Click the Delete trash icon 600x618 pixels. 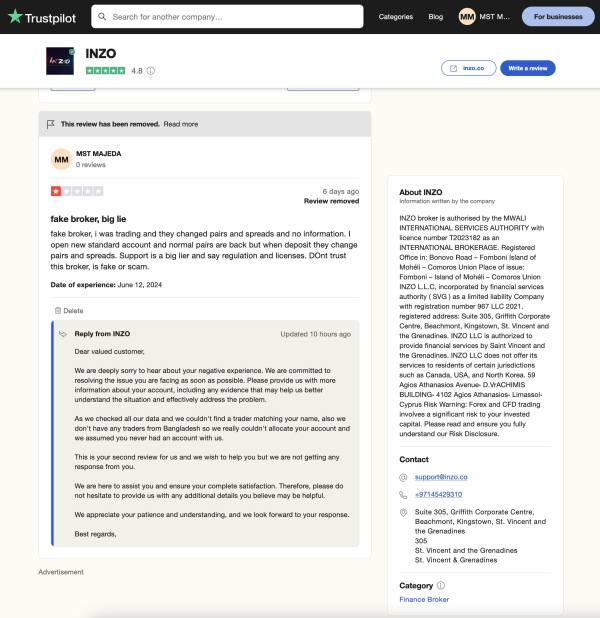point(58,311)
